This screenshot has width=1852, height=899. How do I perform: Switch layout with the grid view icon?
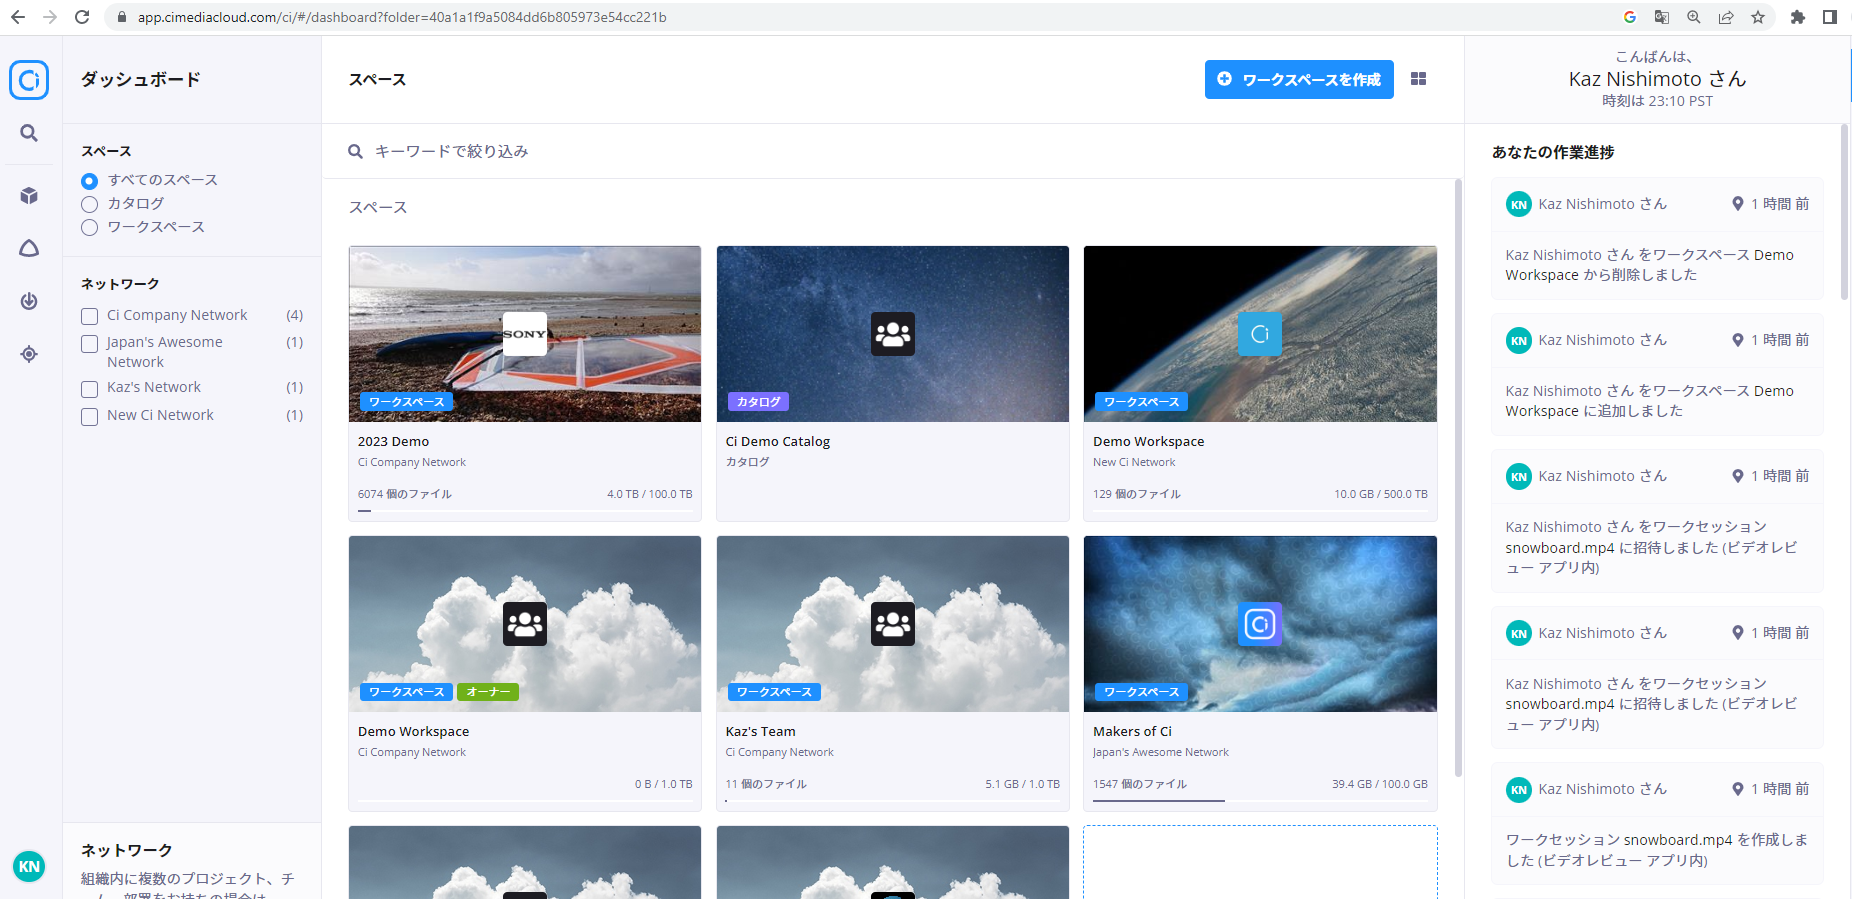pyautogui.click(x=1418, y=79)
